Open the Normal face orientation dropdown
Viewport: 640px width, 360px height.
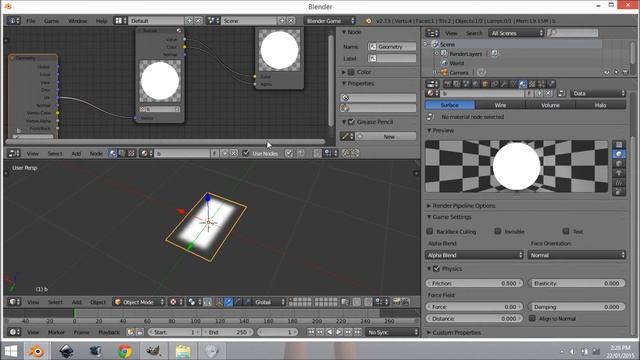point(576,255)
